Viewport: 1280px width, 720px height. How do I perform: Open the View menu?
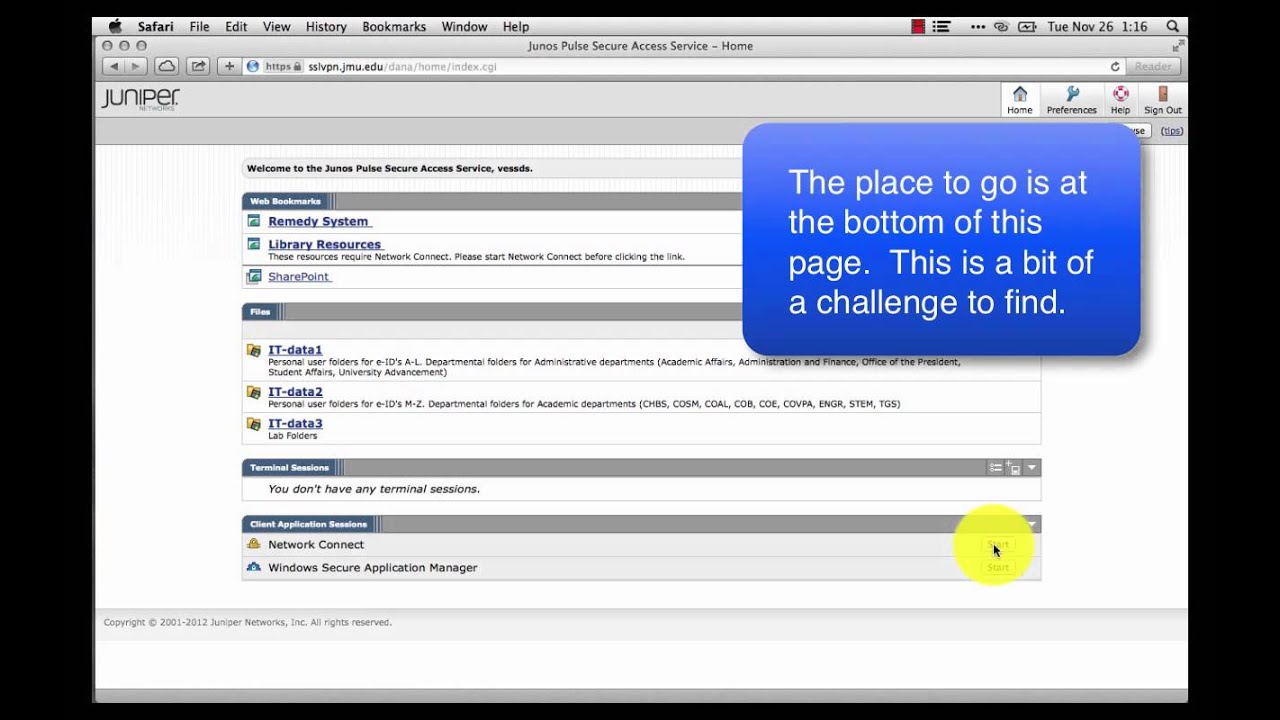click(277, 27)
